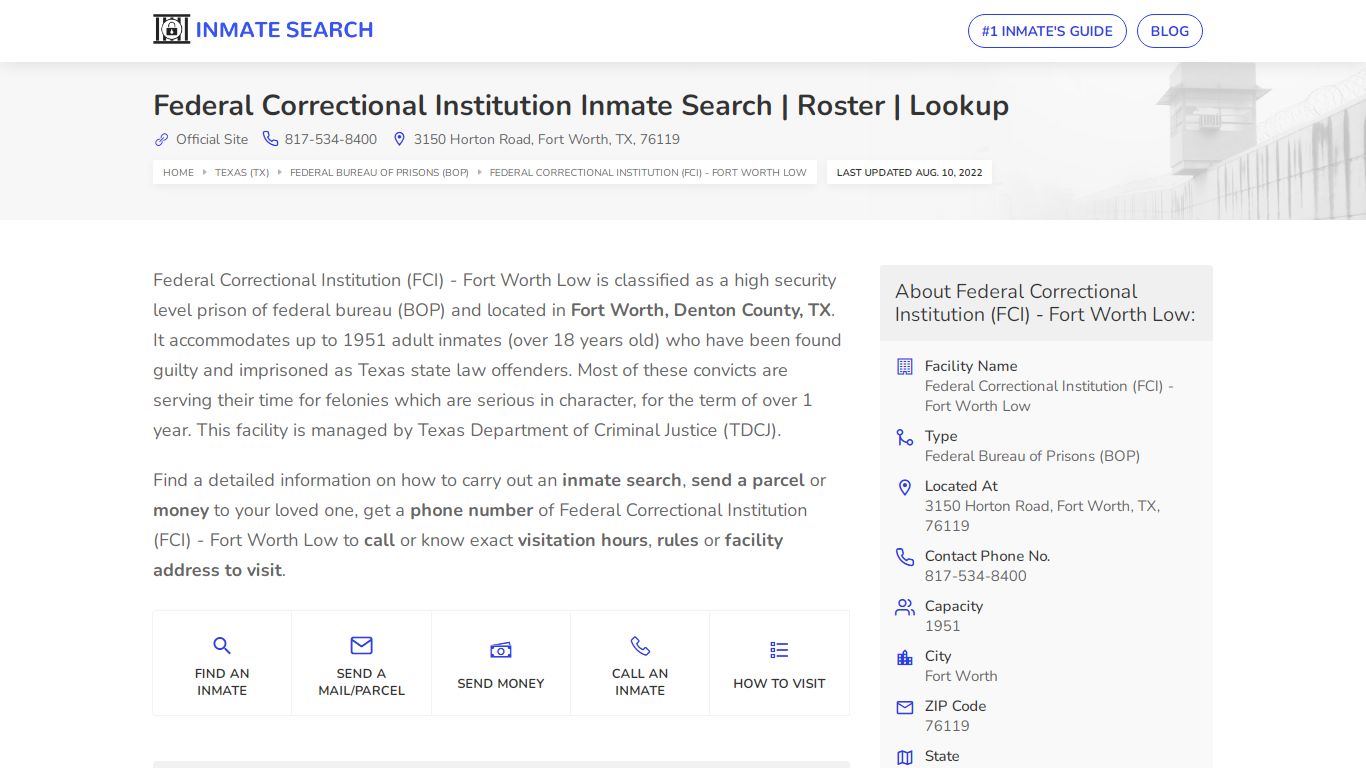Open Federal Bureau of Prisons (BOP) breadcrumb
Viewport: 1366px width, 768px height.
[x=379, y=172]
